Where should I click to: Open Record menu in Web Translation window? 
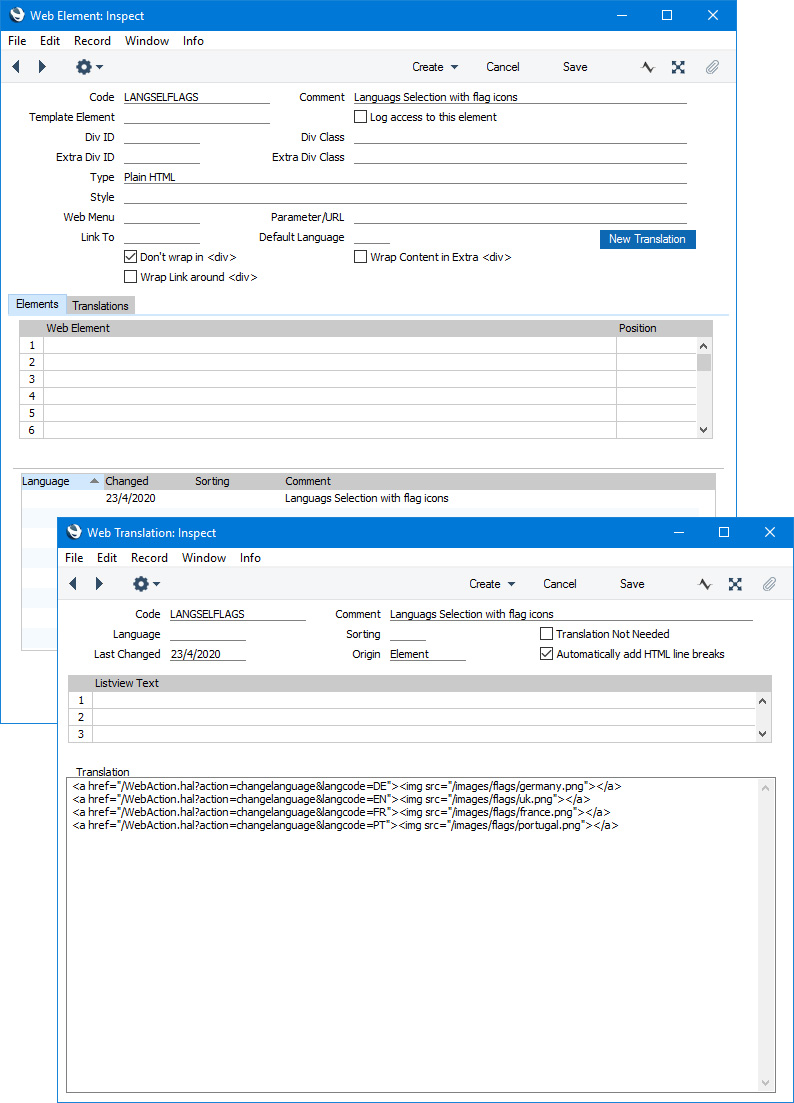pos(149,558)
